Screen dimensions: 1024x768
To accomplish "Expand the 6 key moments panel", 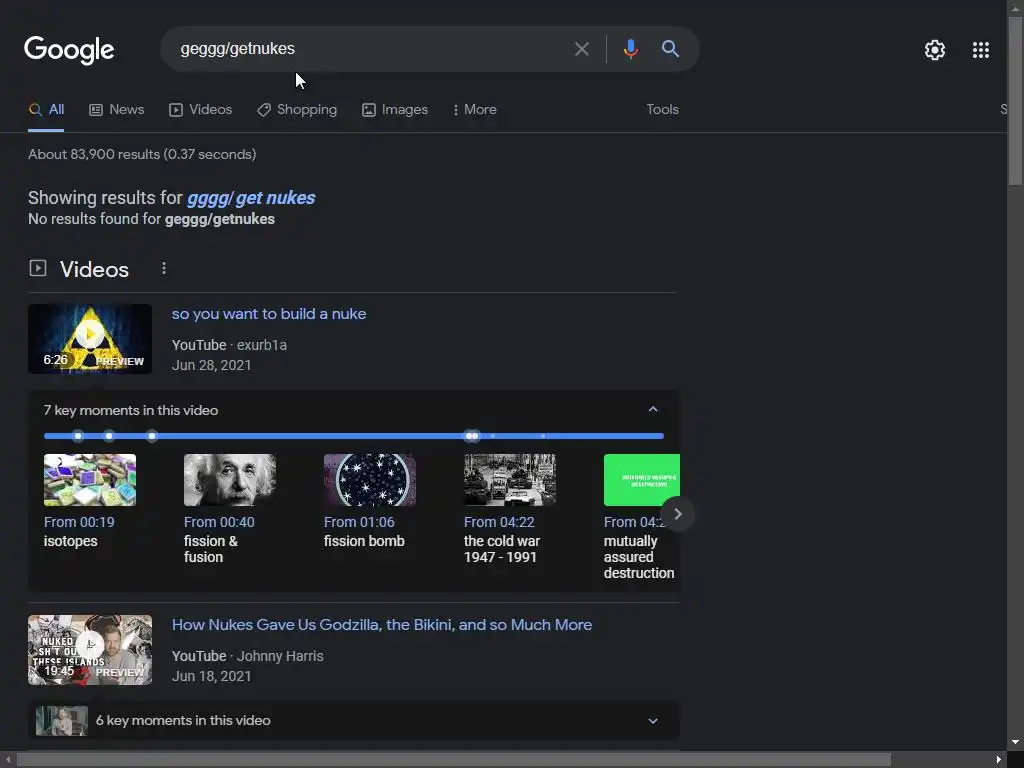I will pyautogui.click(x=652, y=720).
